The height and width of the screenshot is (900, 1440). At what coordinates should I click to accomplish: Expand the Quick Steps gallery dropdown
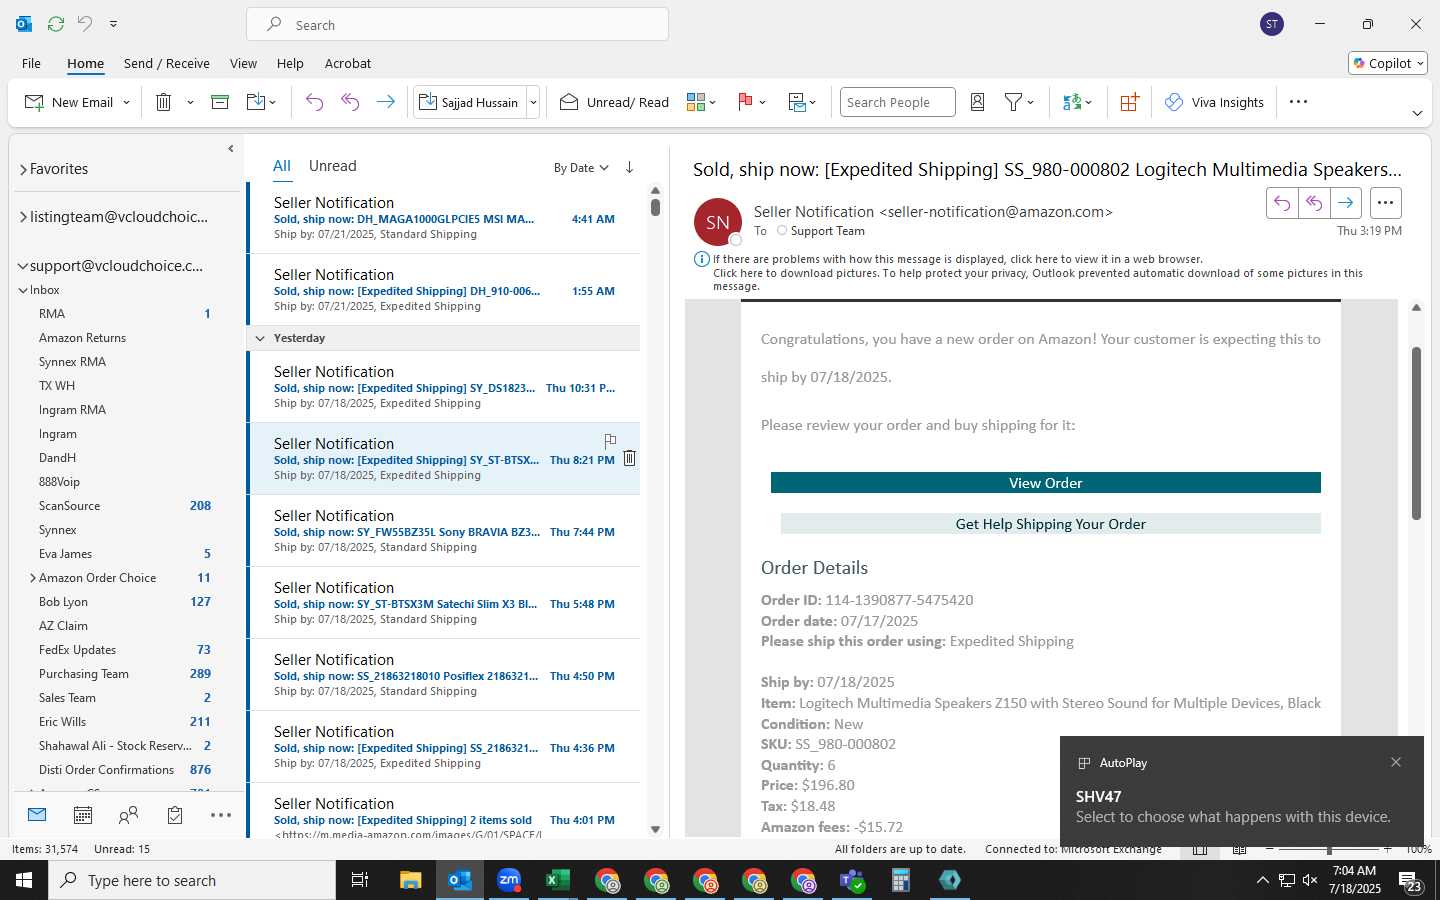(533, 102)
